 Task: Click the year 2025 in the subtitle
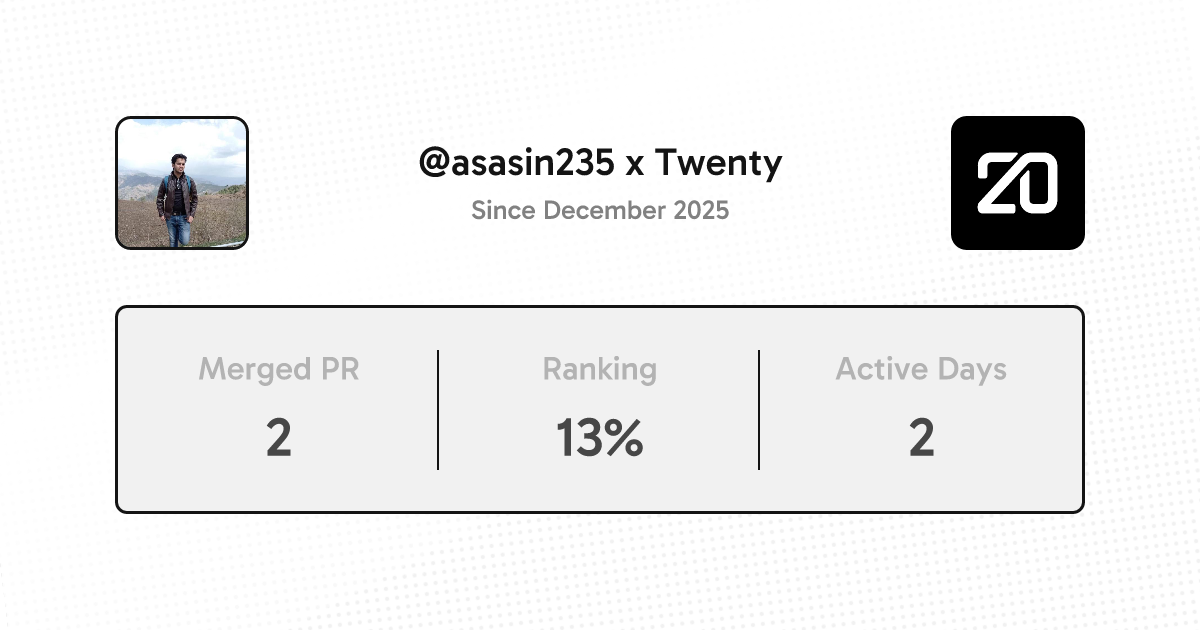click(x=701, y=211)
